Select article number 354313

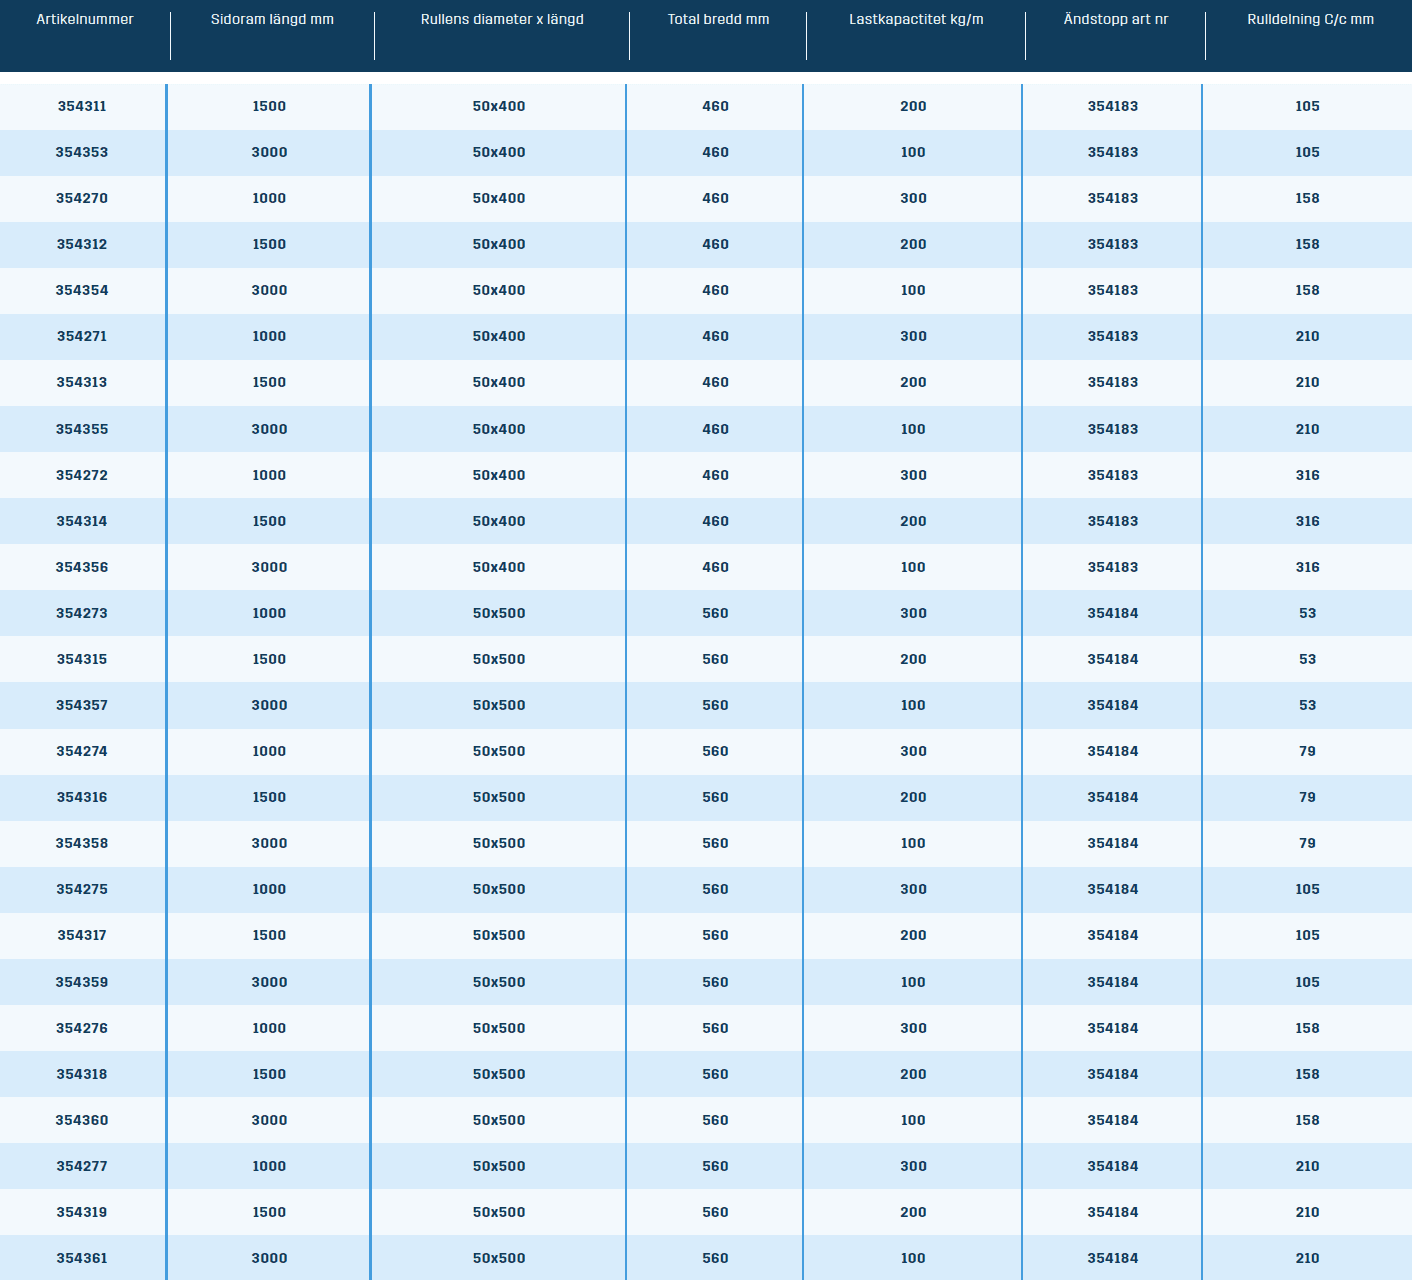click(x=82, y=382)
